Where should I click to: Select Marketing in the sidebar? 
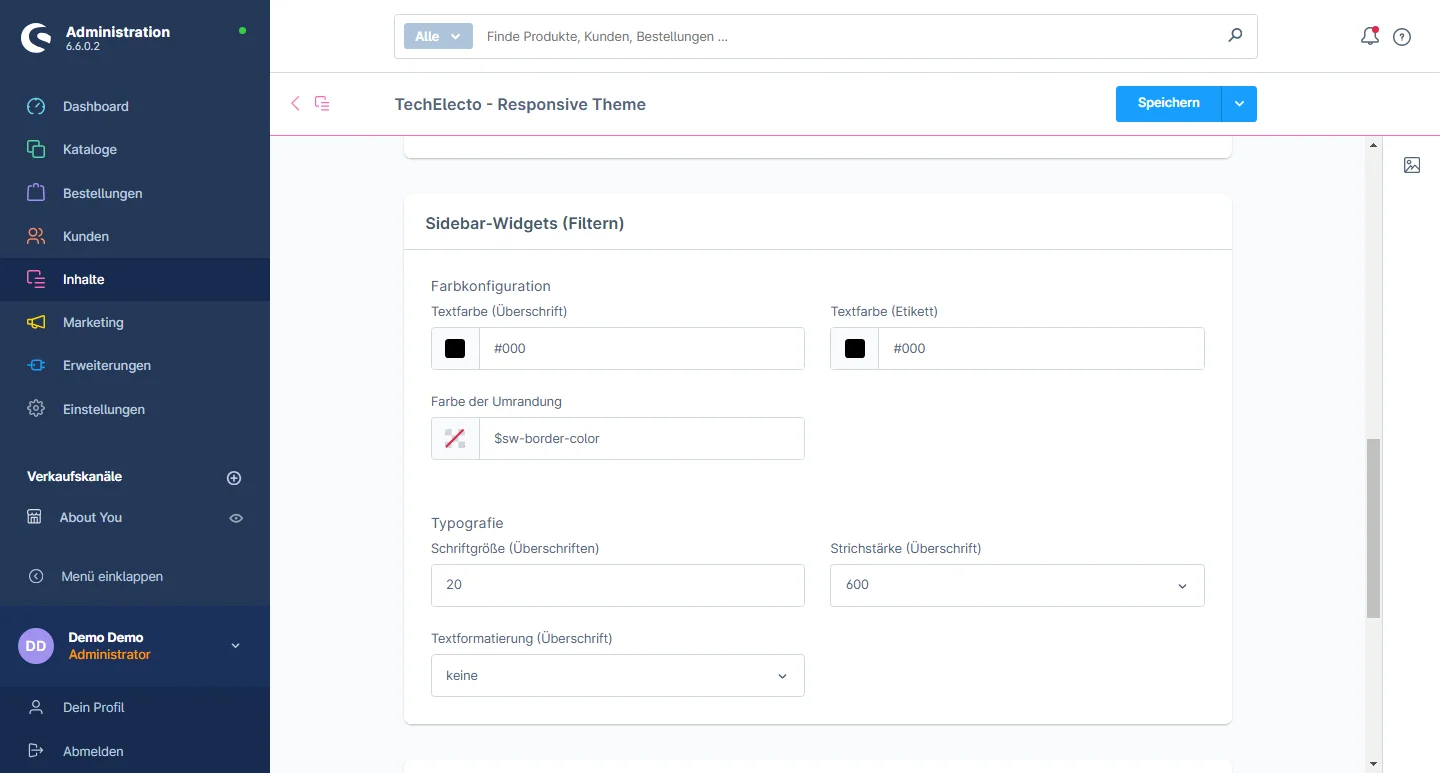click(x=93, y=322)
